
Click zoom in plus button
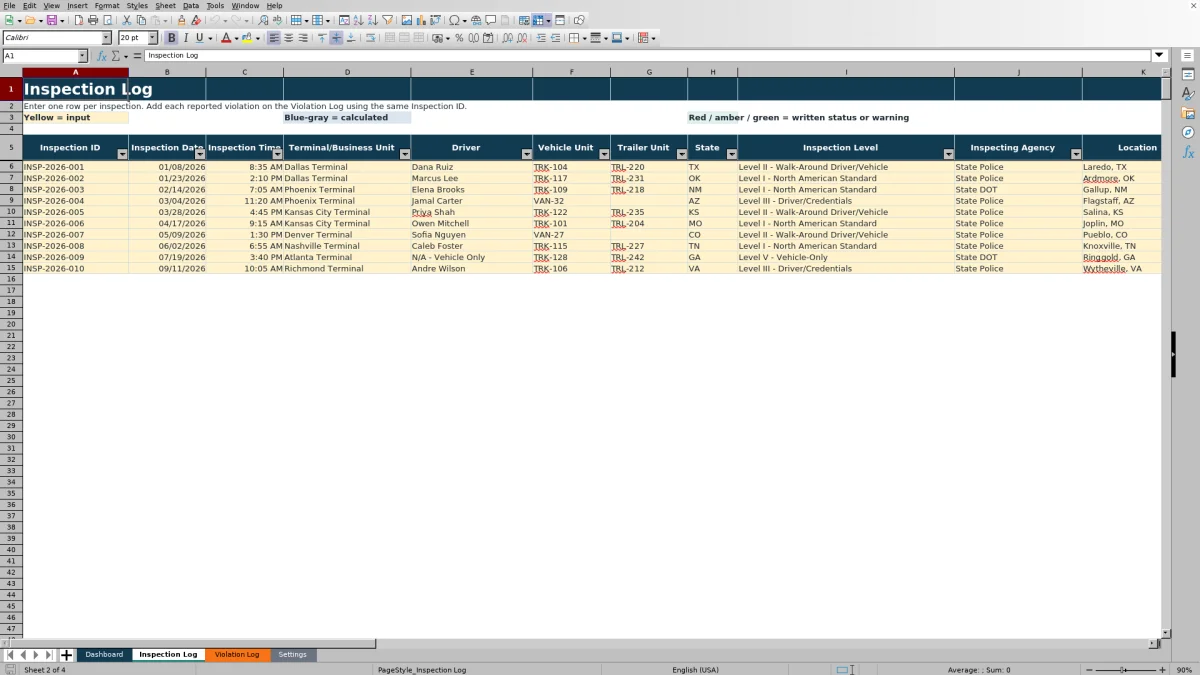point(1161,670)
